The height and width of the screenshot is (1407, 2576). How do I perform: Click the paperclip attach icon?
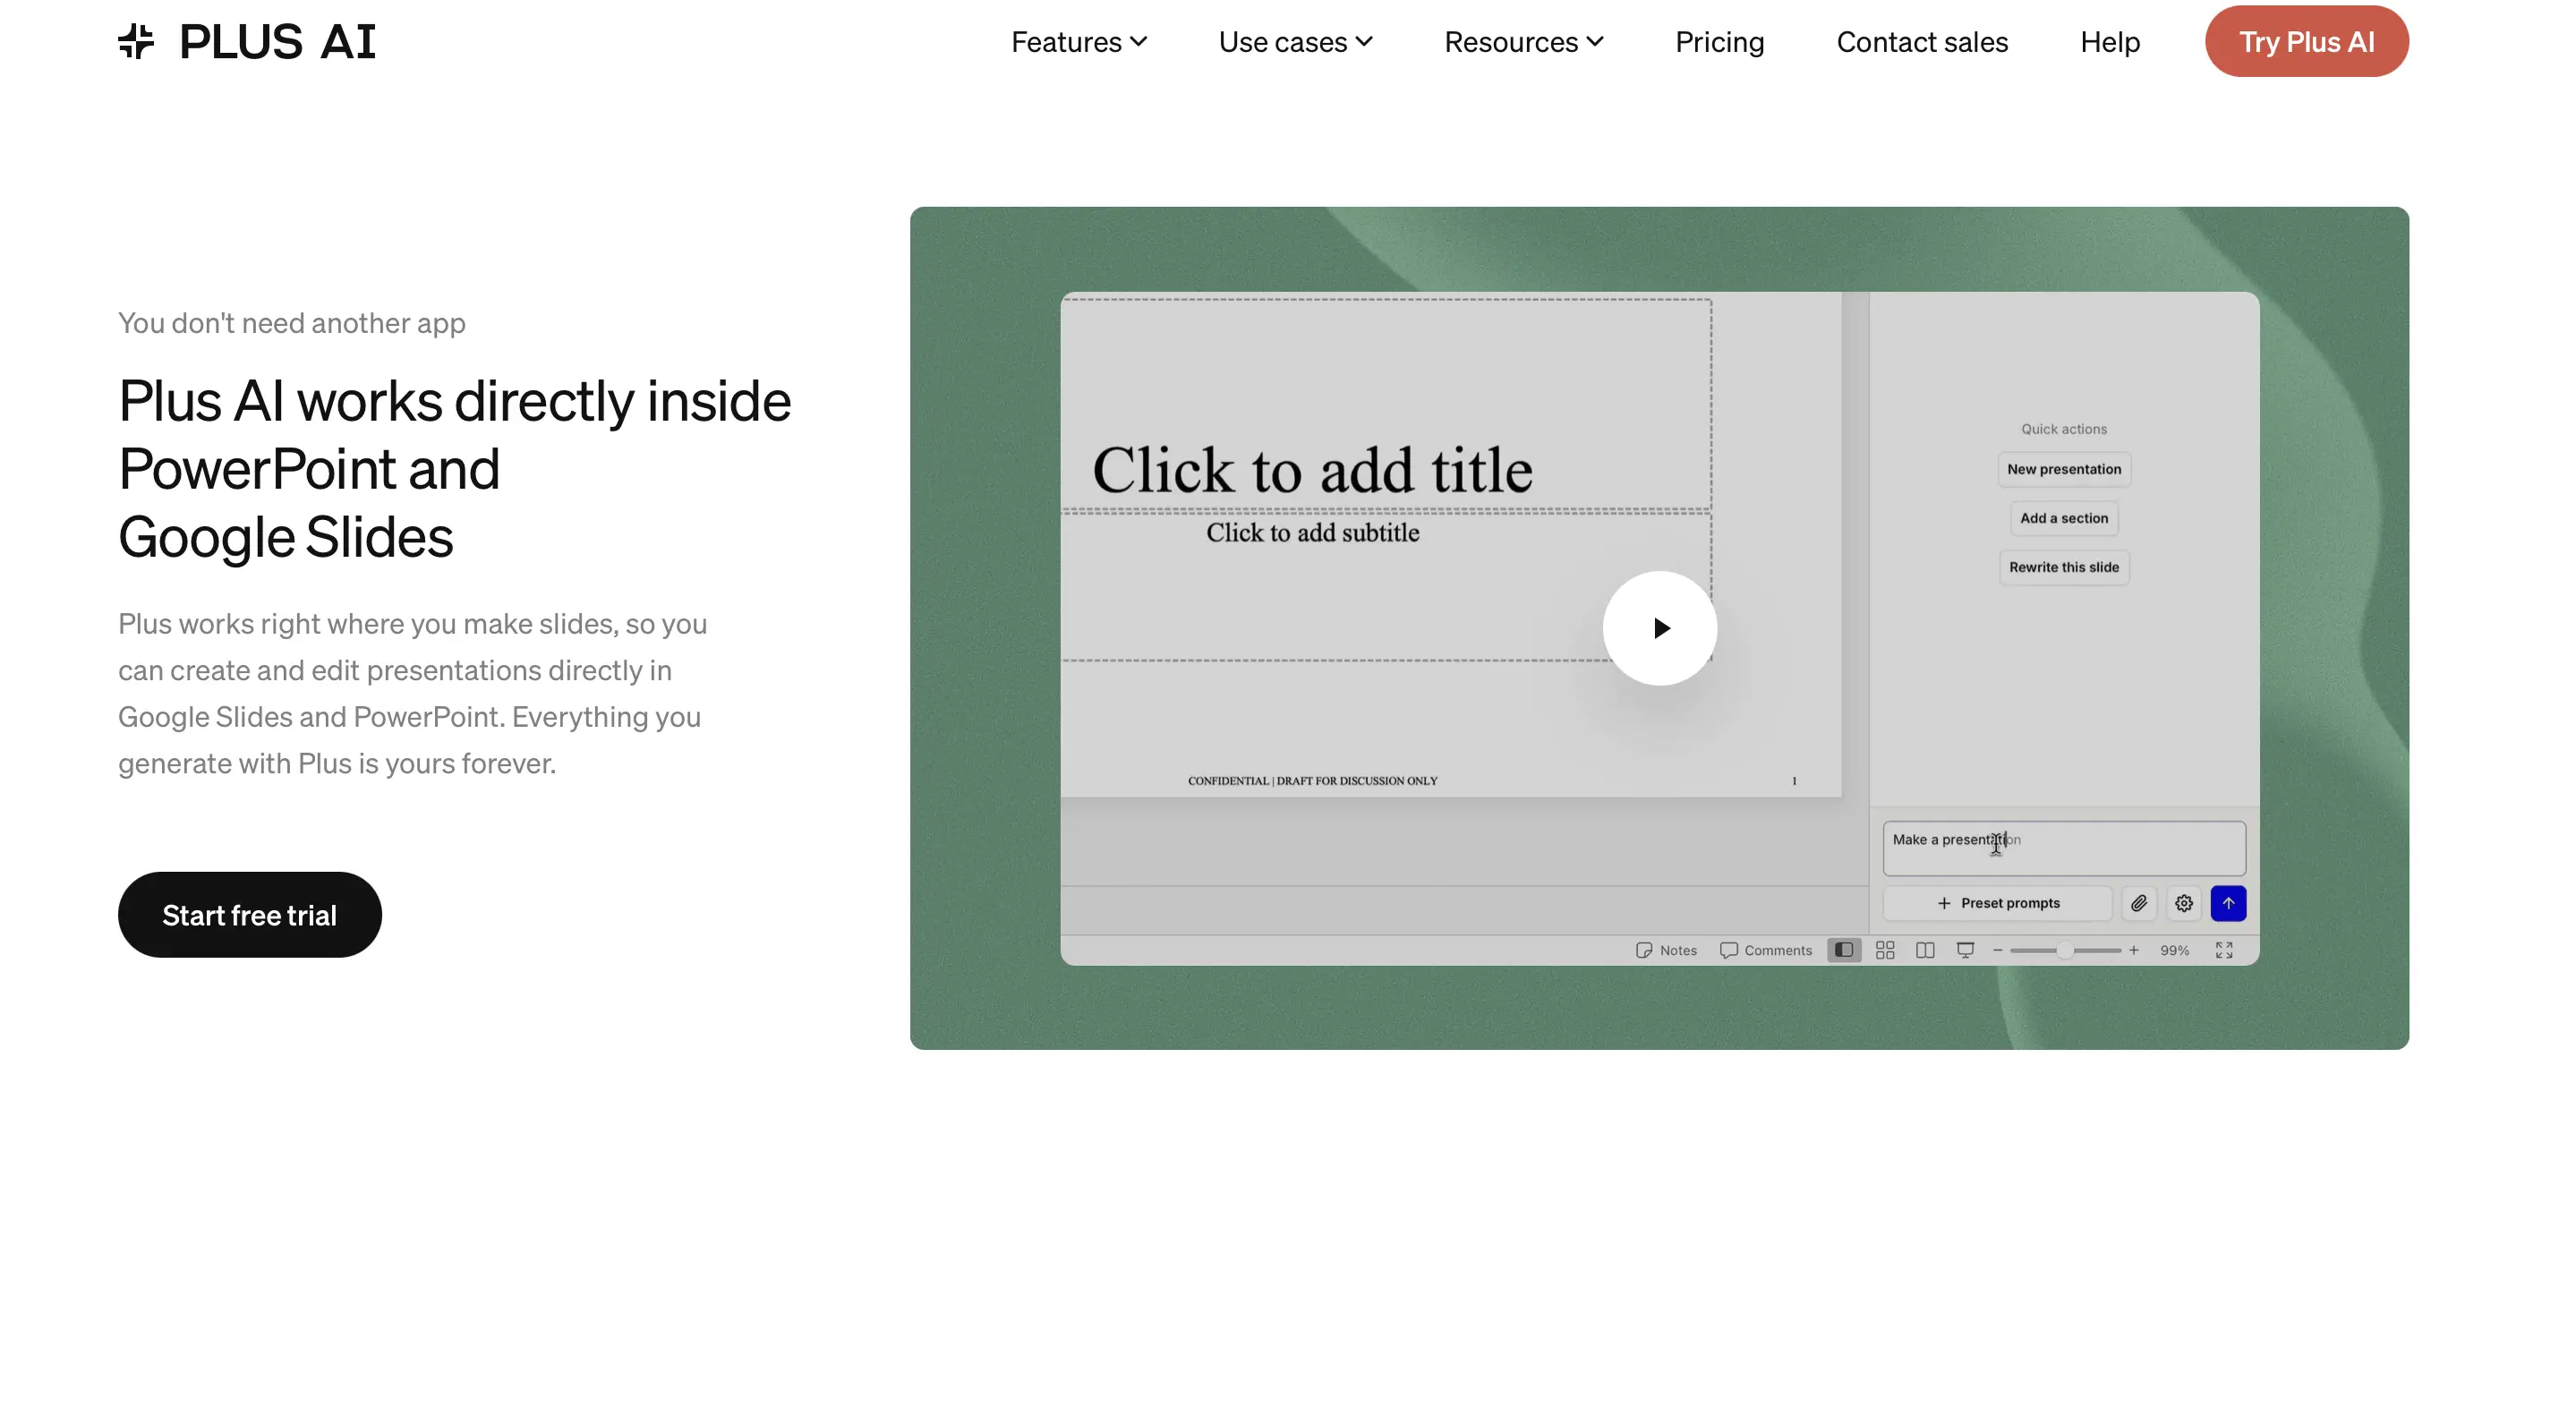tap(2139, 903)
